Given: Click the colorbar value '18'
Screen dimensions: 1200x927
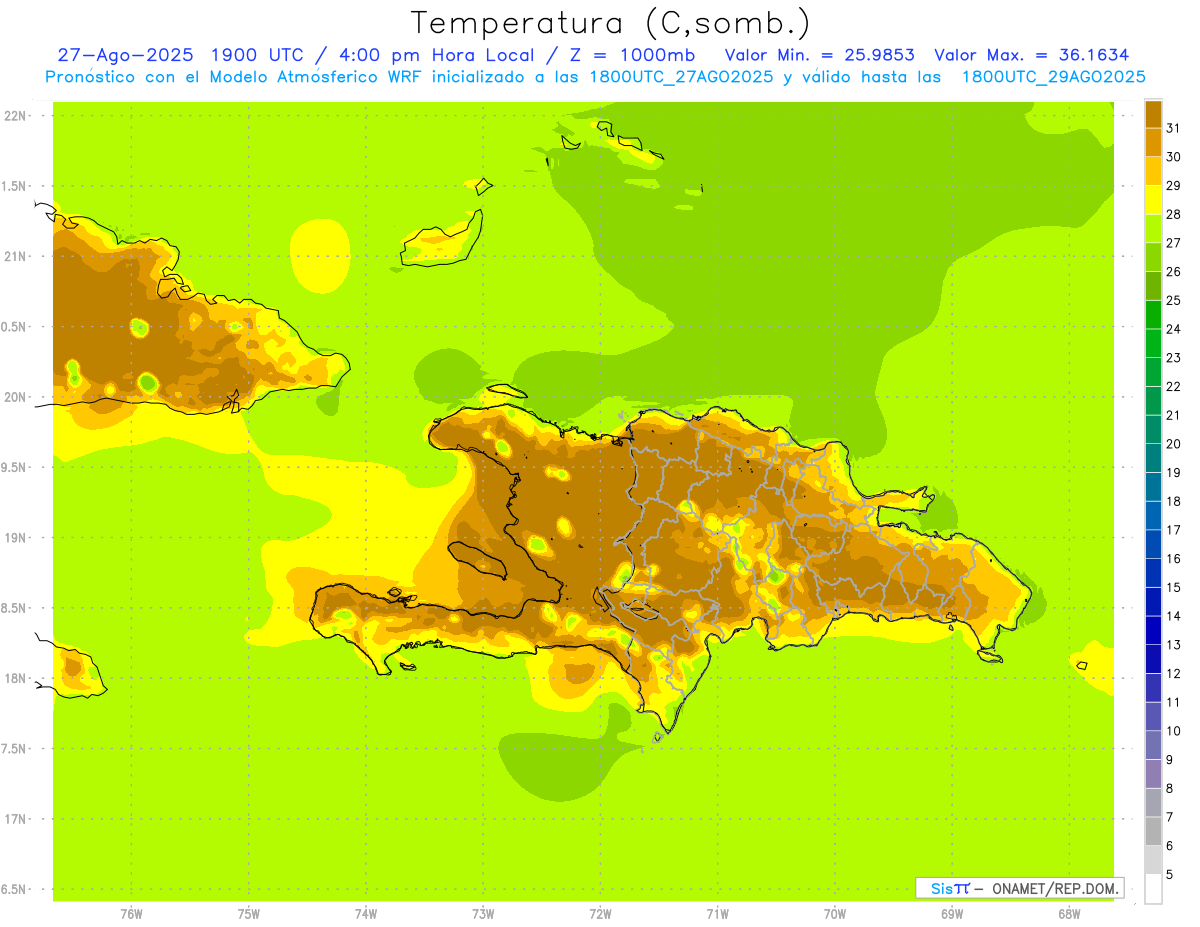Looking at the screenshot, I should point(1173,501).
